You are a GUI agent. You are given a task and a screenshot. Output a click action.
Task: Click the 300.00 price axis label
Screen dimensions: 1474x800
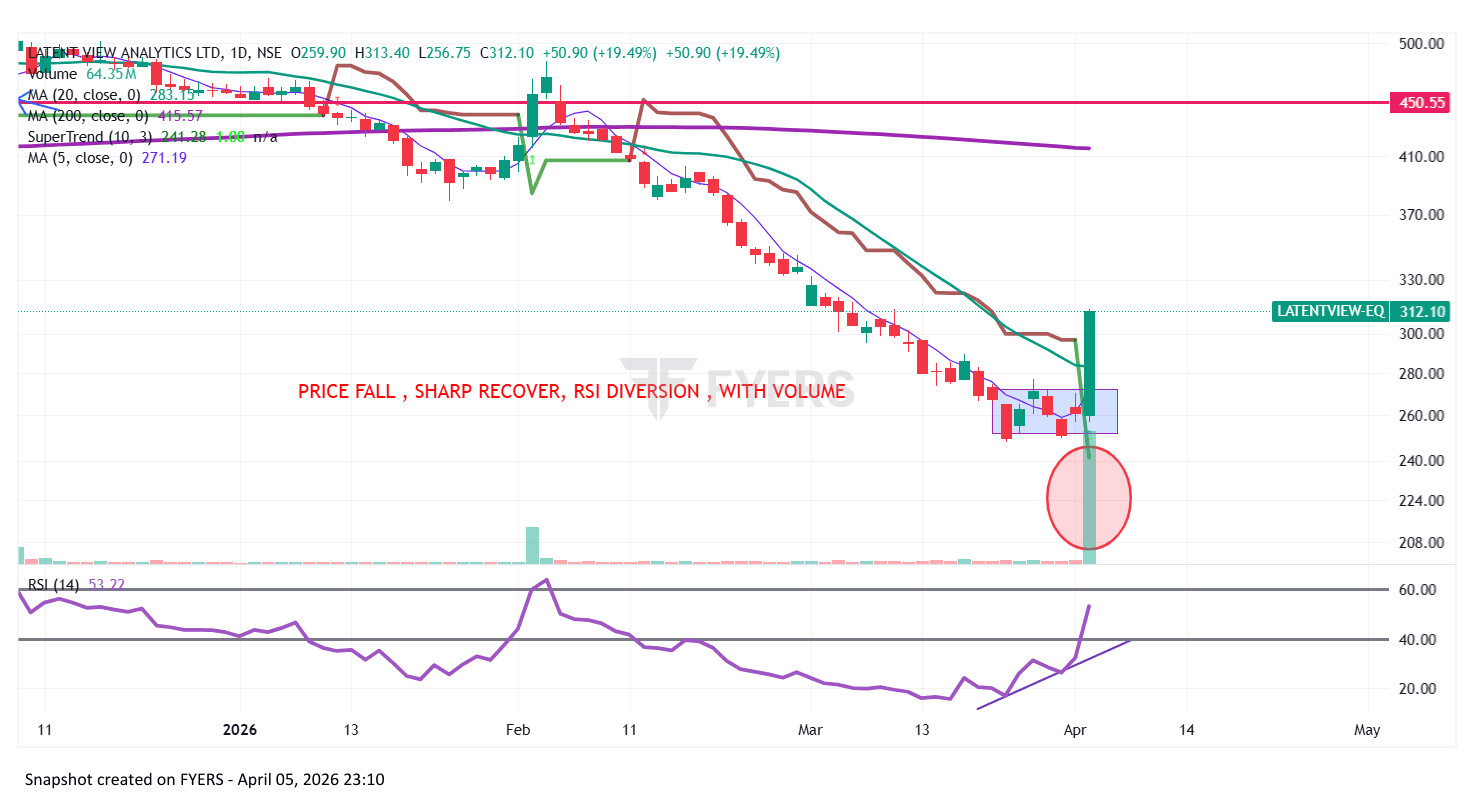point(1422,334)
